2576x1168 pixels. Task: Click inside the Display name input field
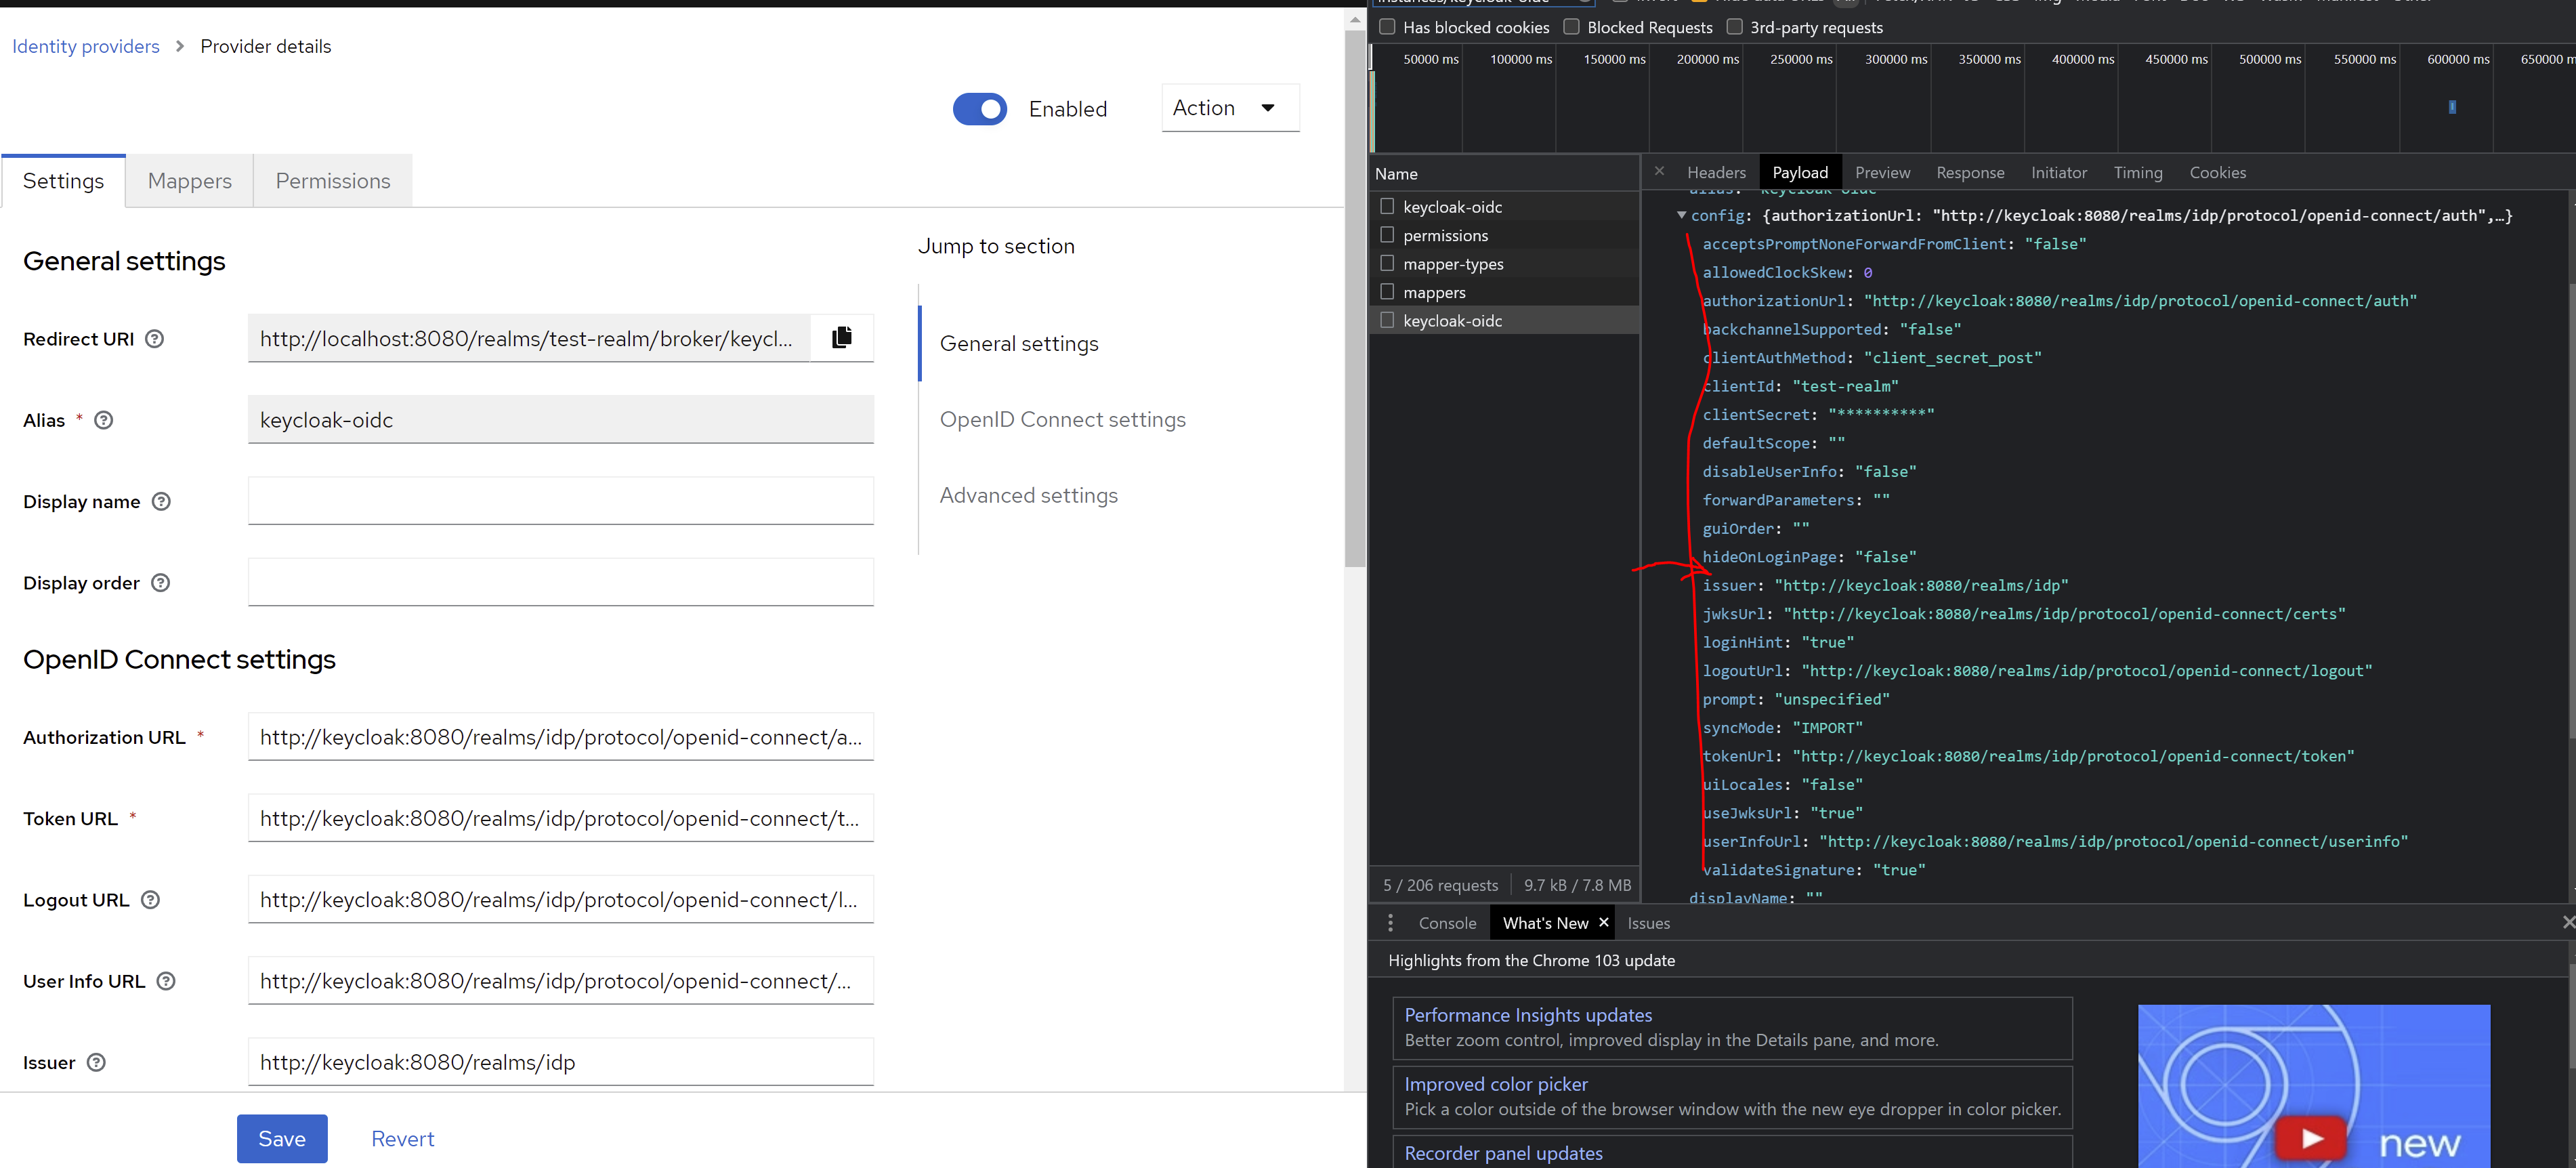[561, 500]
